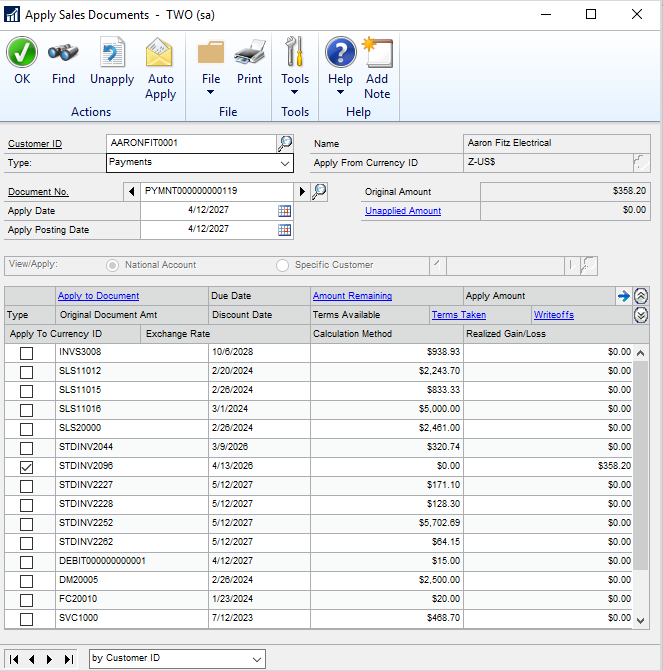The height and width of the screenshot is (671, 663).
Task: Open Customer ID lookup magnifier
Action: (285, 143)
